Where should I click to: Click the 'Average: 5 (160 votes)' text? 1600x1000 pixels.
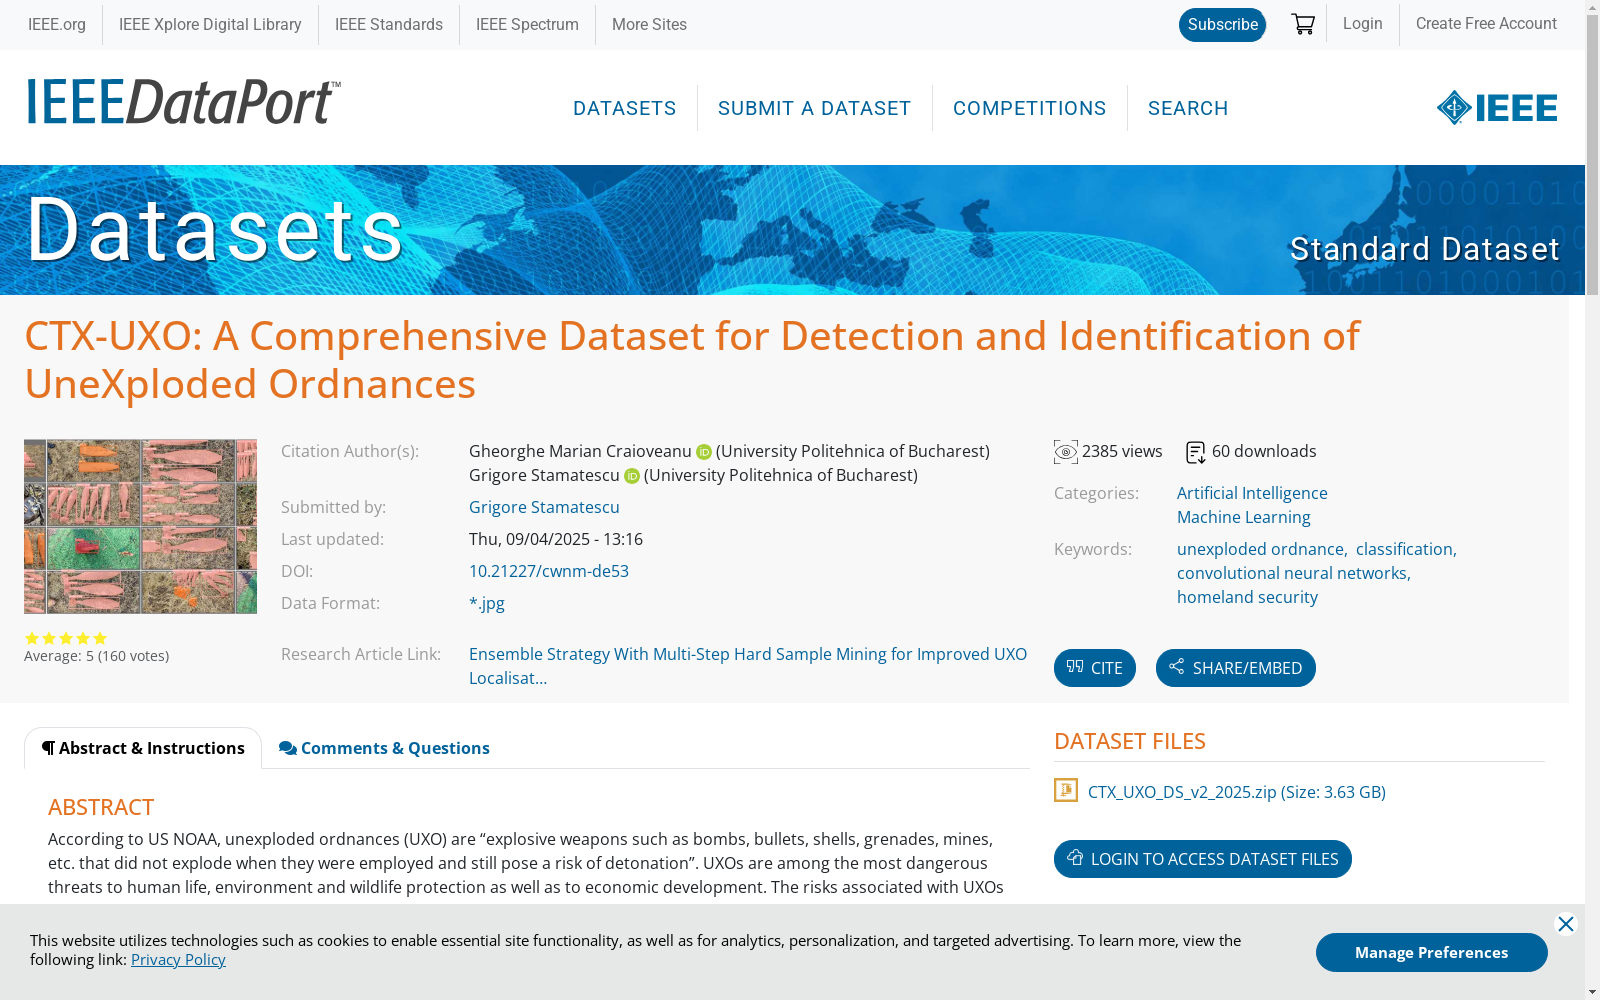[96, 656]
